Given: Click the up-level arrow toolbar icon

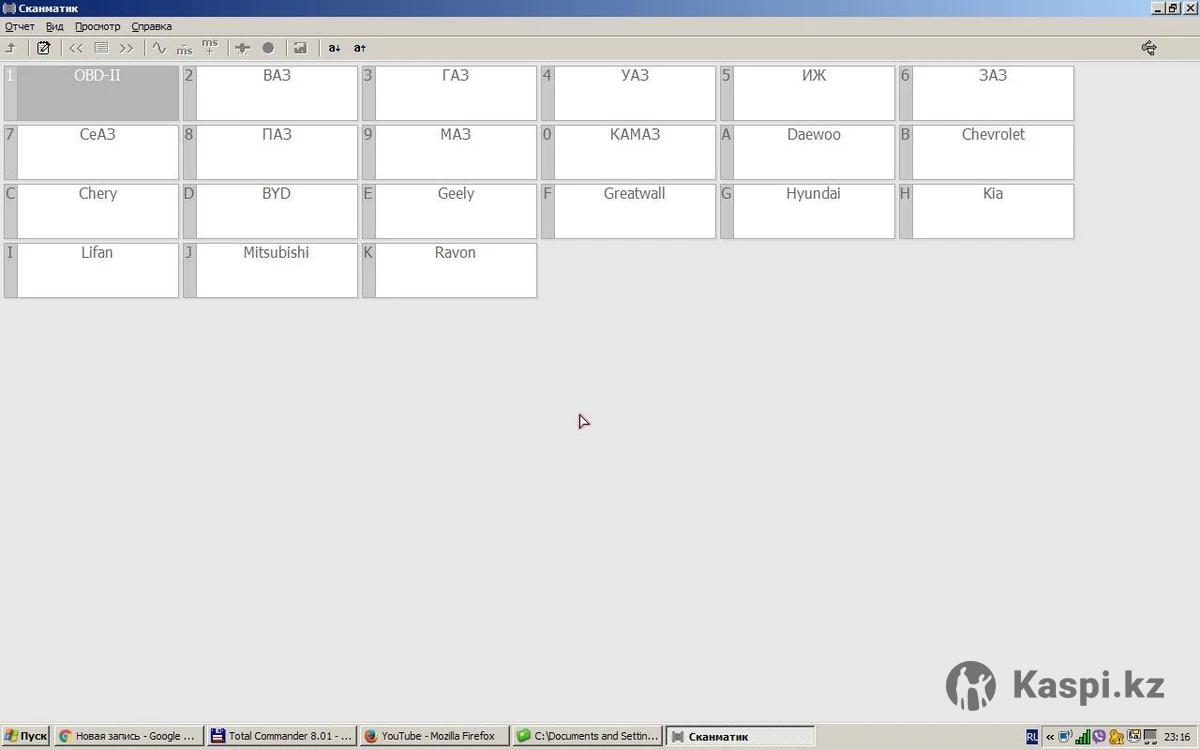Looking at the screenshot, I should 11,48.
